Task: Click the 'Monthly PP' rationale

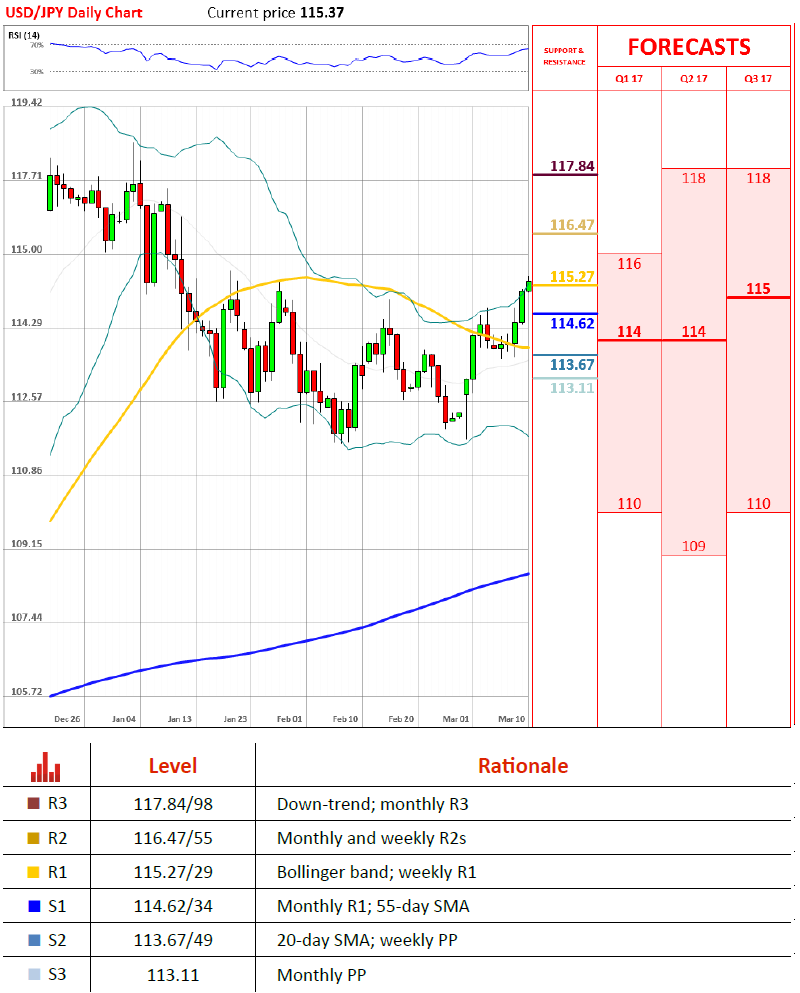Action: pos(321,975)
